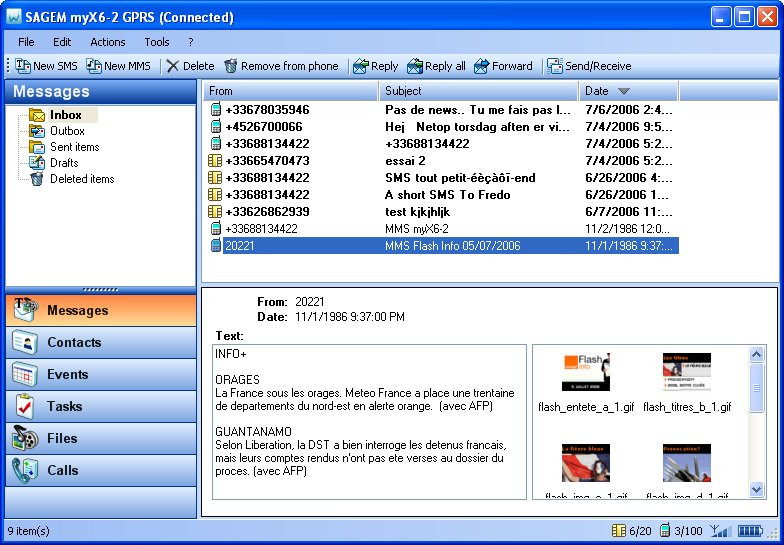784x545 pixels.
Task: Forward the message using the toolbar icon
Action: pos(481,66)
